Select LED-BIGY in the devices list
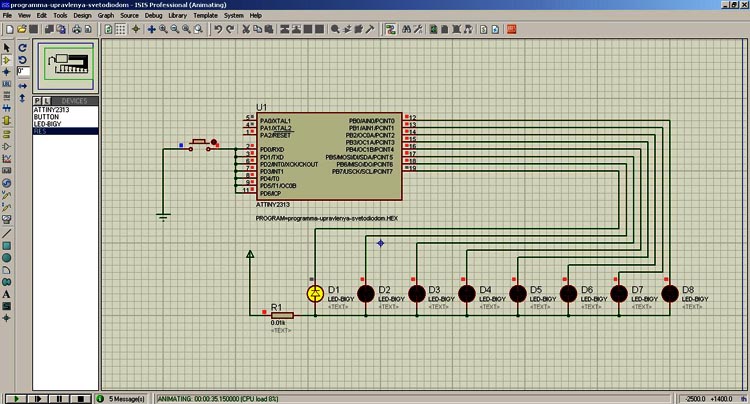 point(49,124)
